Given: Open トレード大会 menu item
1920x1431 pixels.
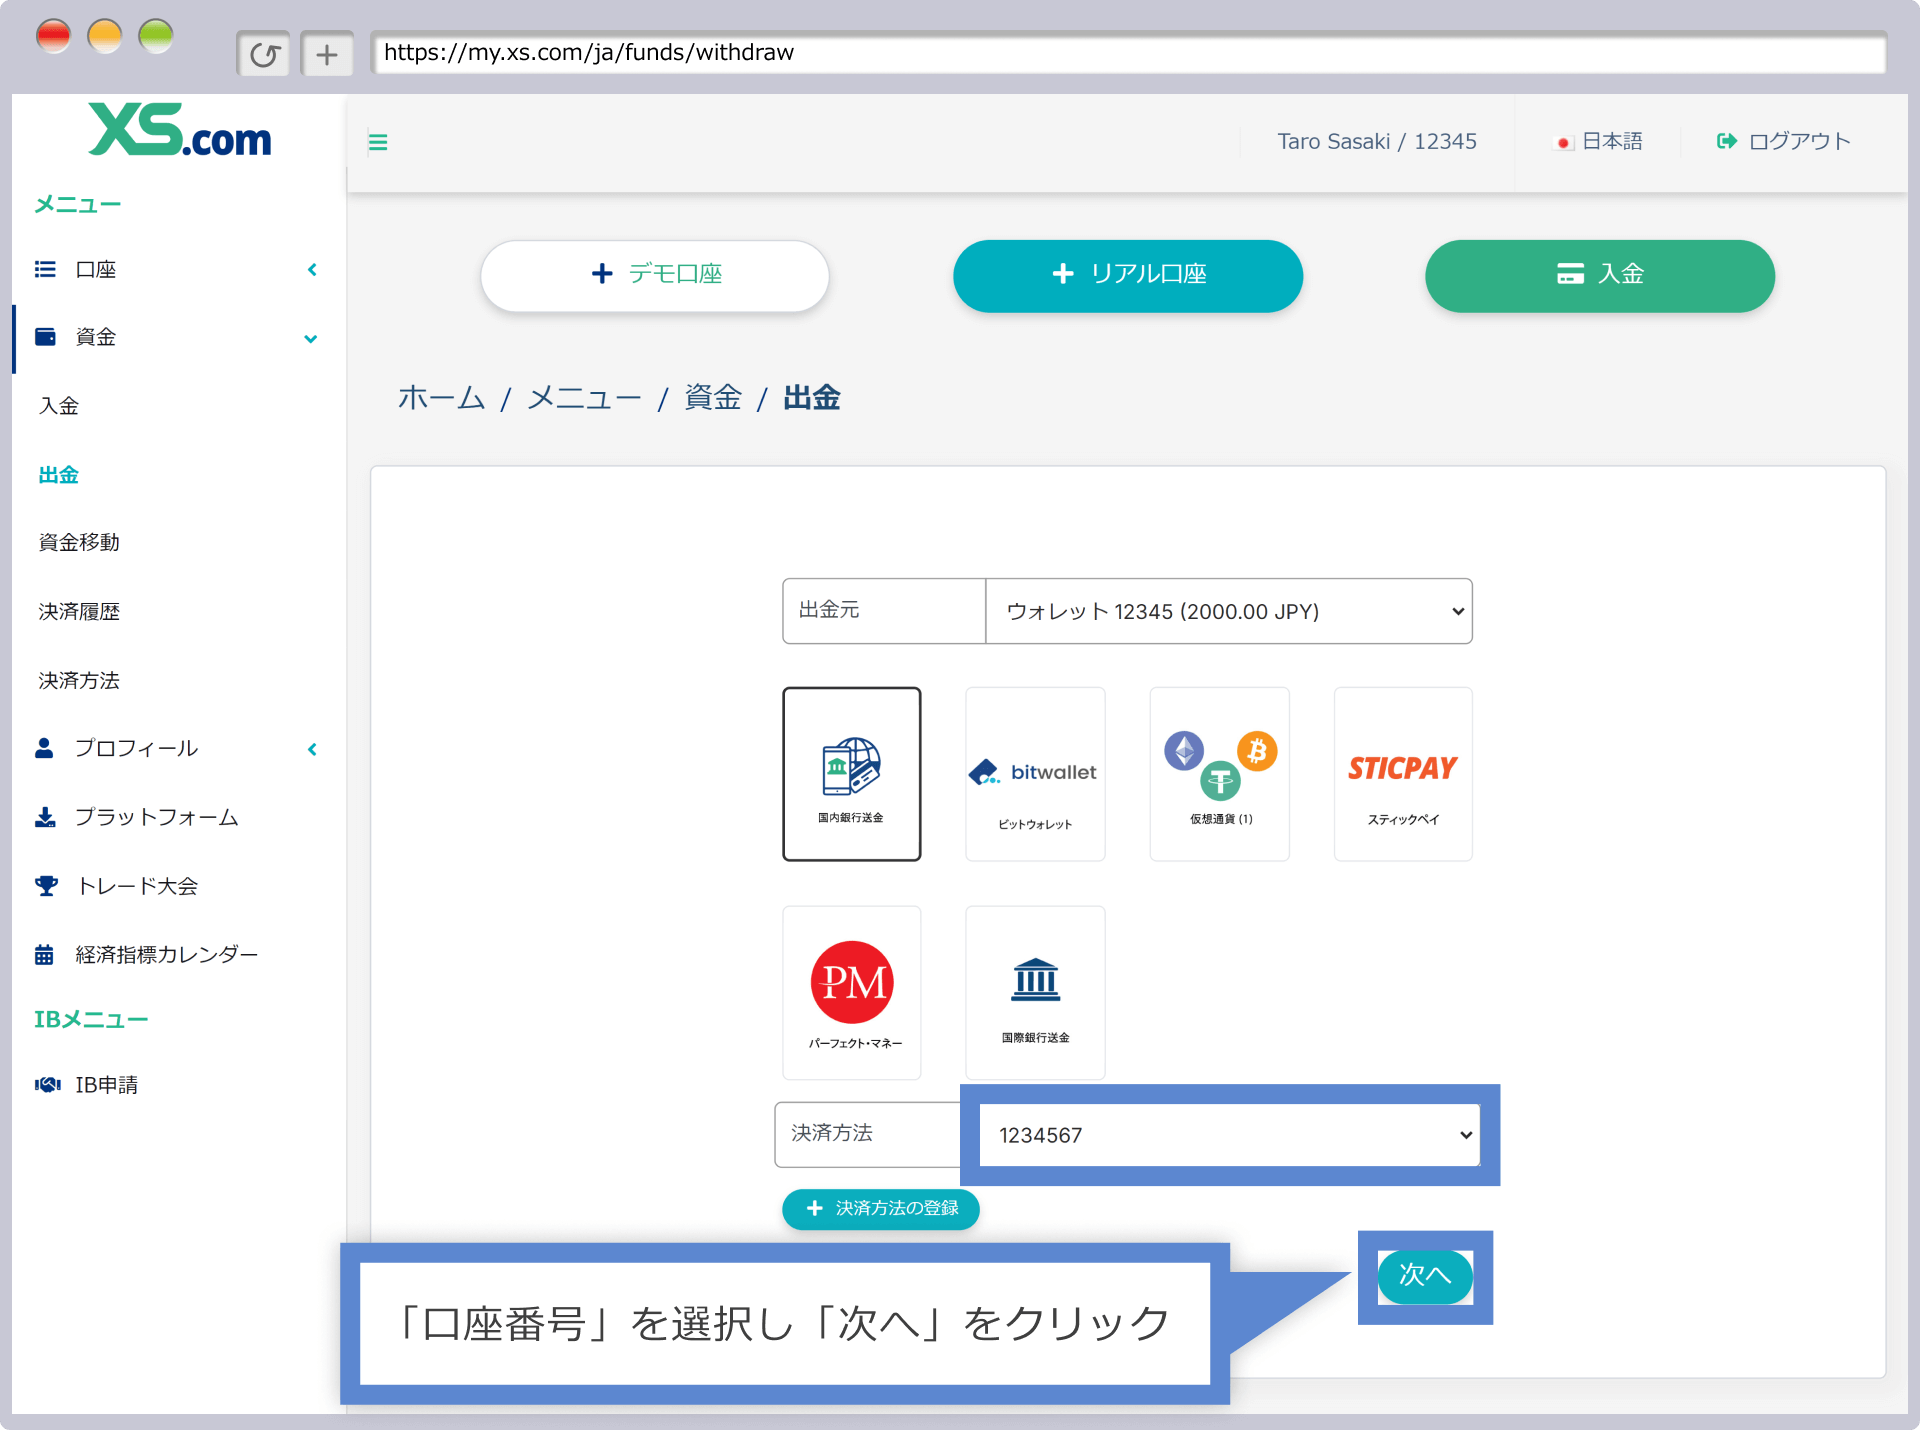Looking at the screenshot, I should 137,886.
